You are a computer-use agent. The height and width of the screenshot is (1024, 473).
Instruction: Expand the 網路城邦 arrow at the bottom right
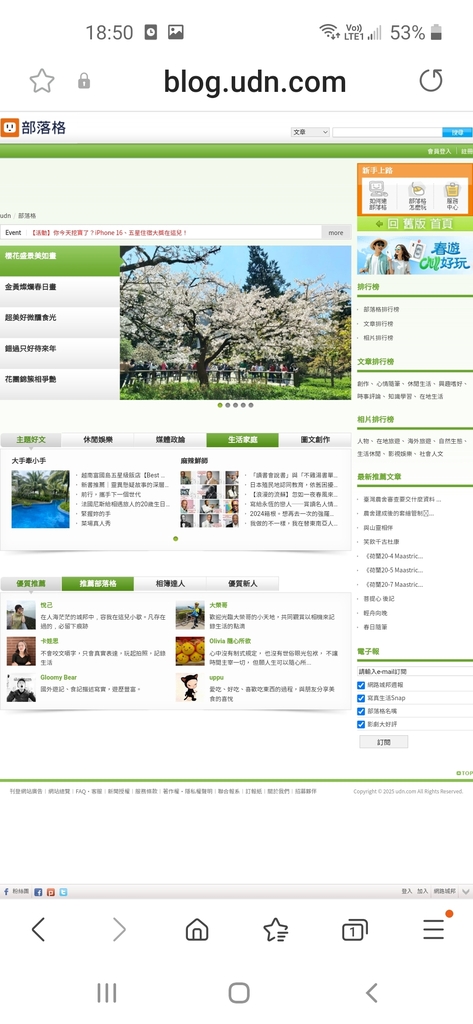point(466,891)
